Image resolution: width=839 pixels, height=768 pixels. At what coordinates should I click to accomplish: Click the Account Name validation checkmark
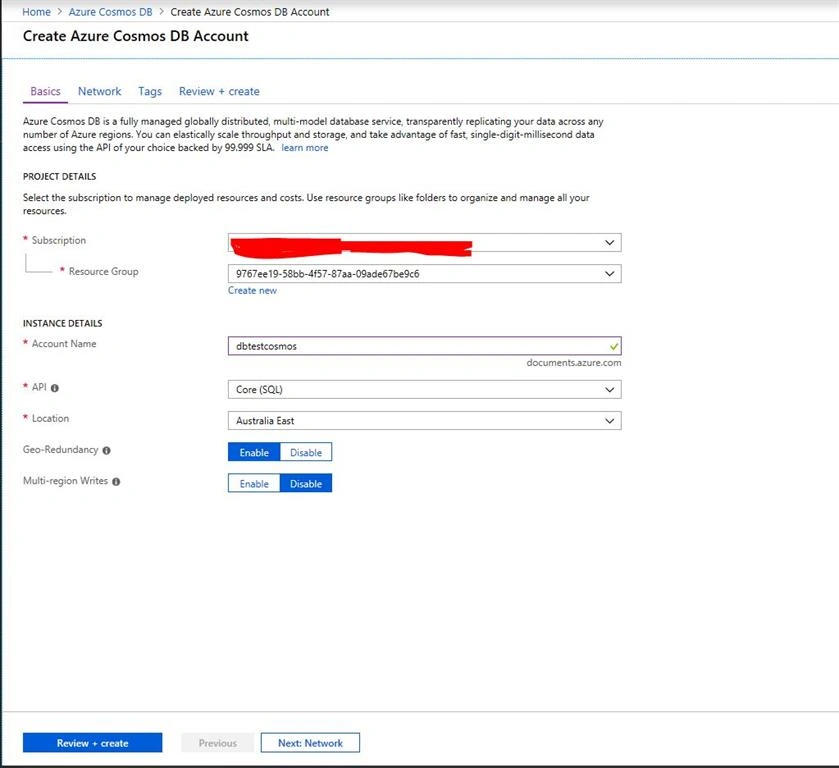click(614, 346)
